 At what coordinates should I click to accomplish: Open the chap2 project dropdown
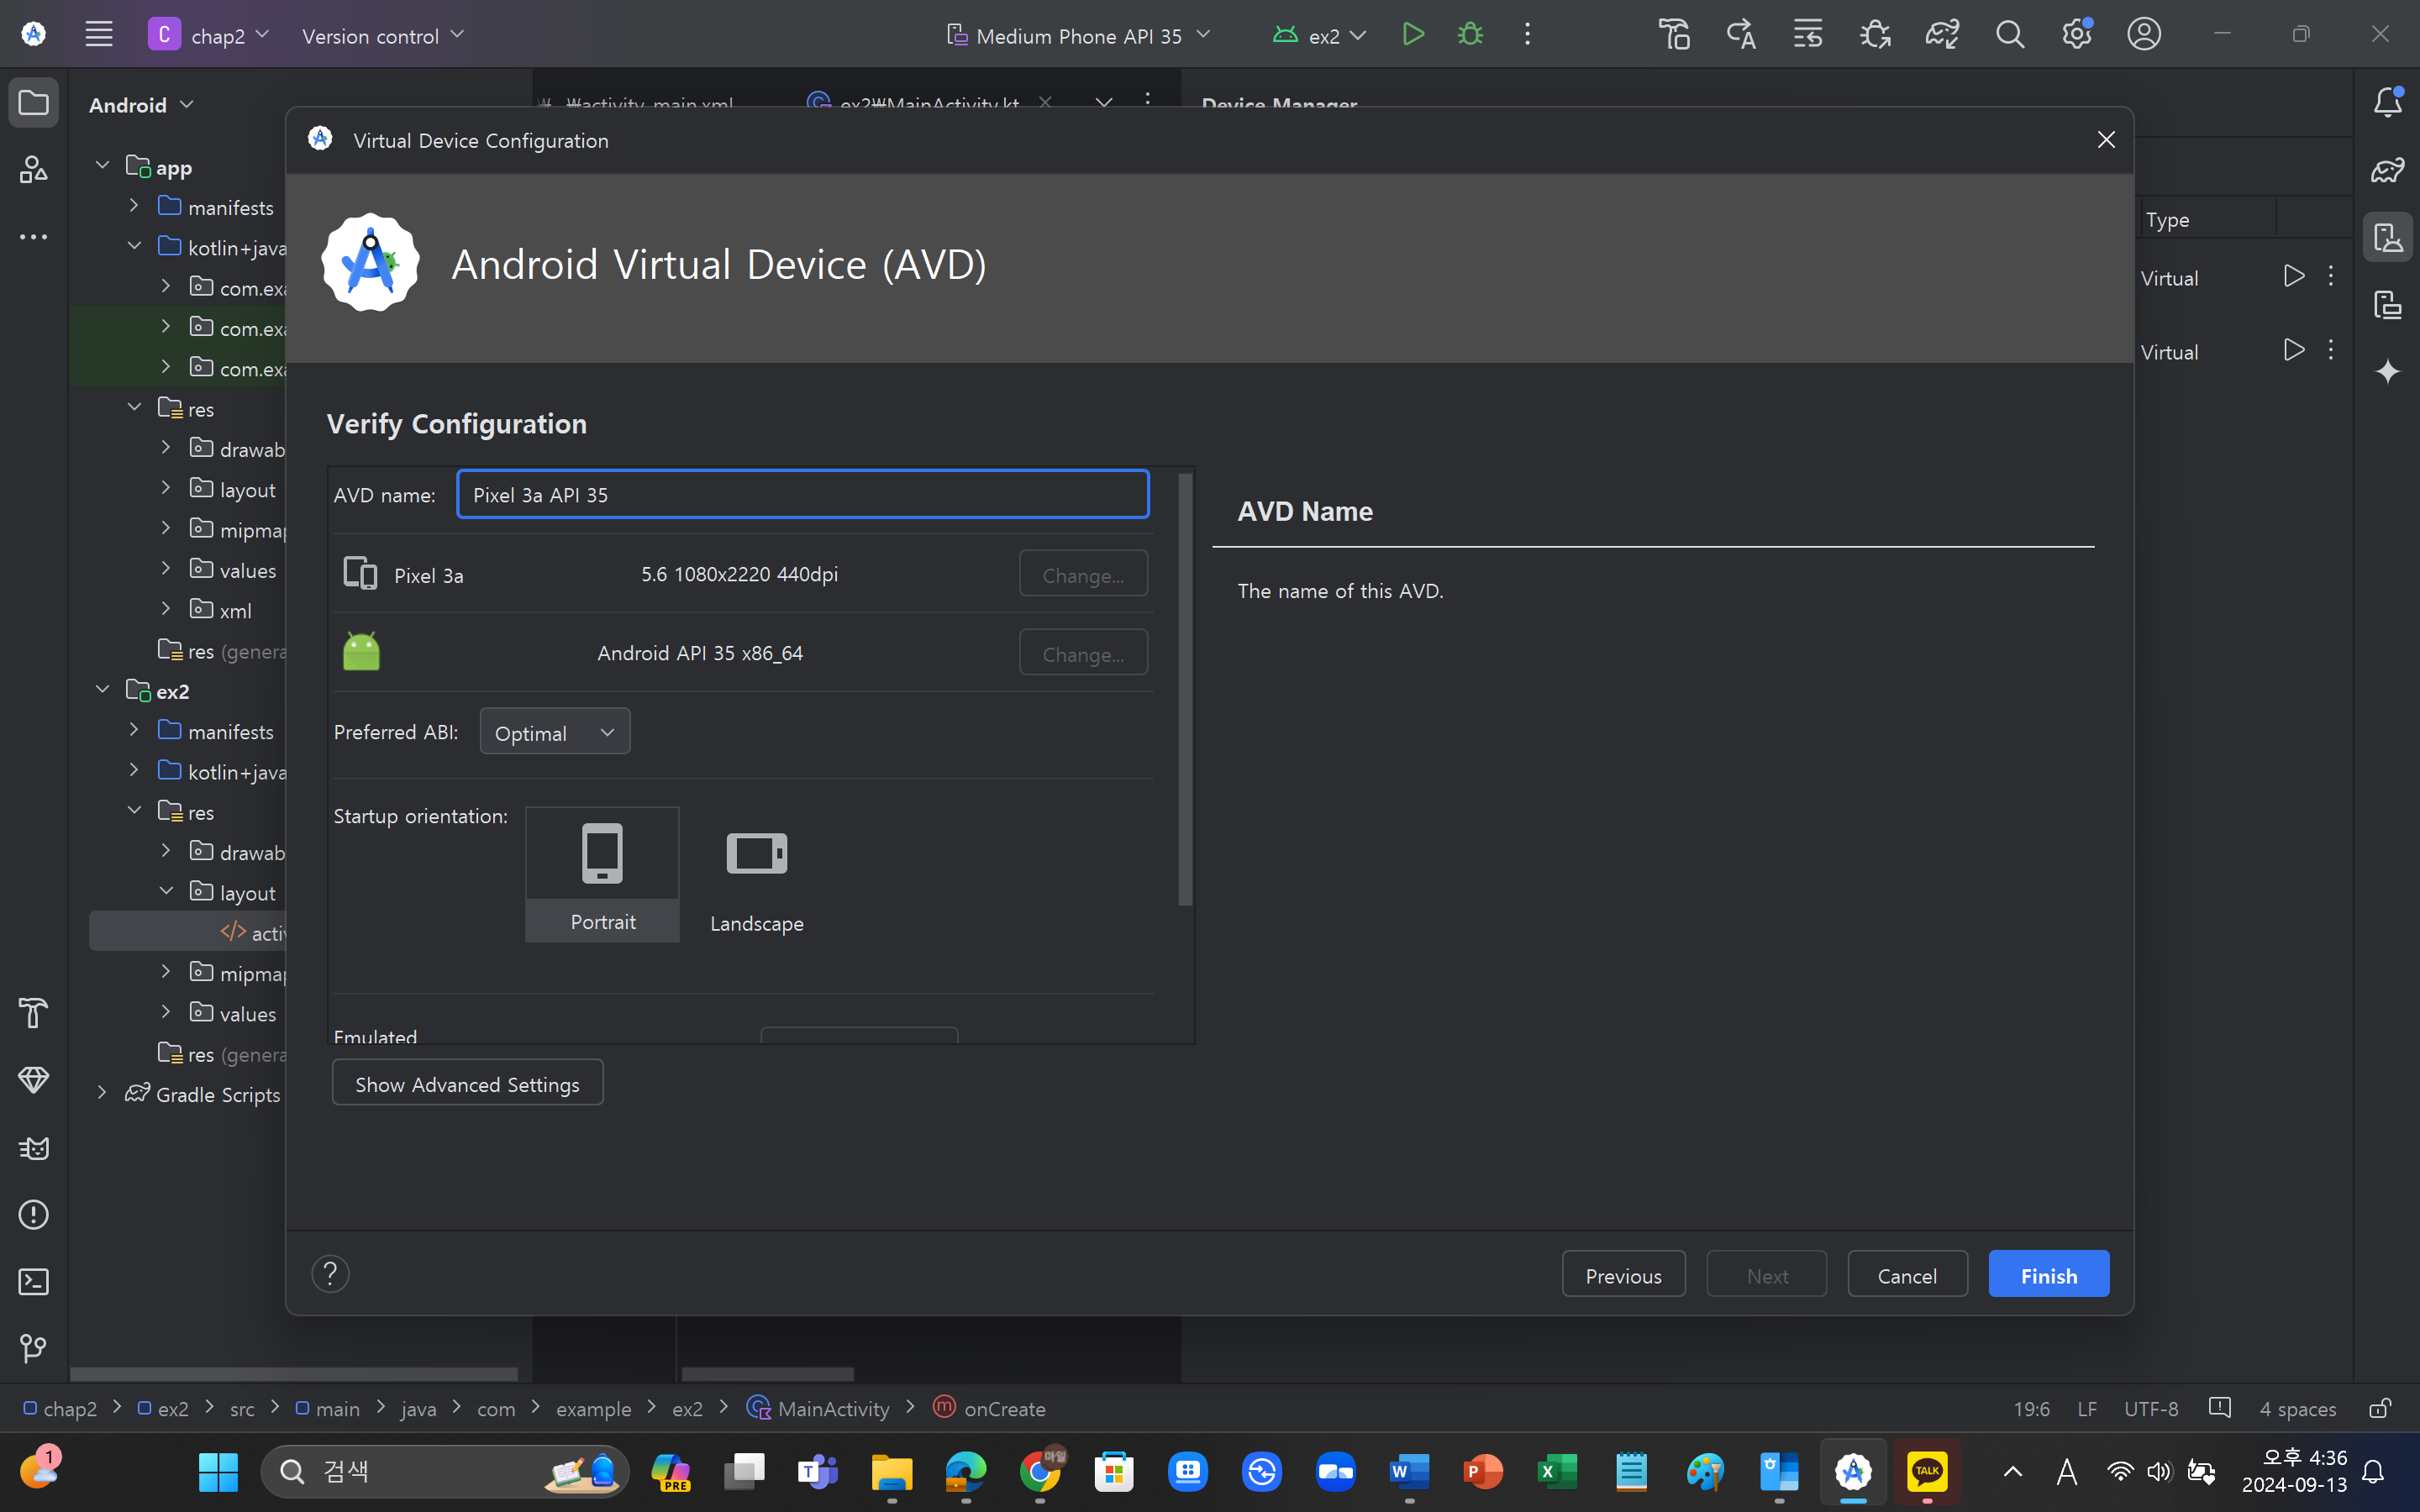click(209, 34)
